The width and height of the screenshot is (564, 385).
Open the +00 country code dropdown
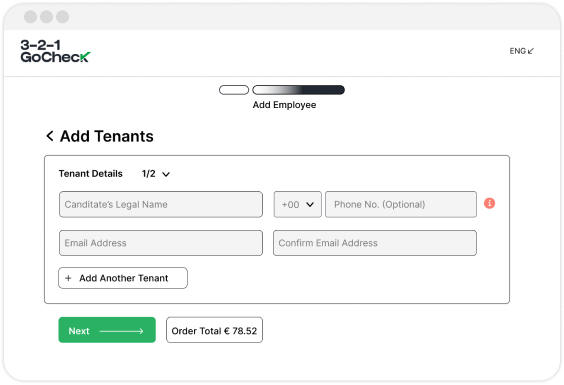click(x=297, y=204)
